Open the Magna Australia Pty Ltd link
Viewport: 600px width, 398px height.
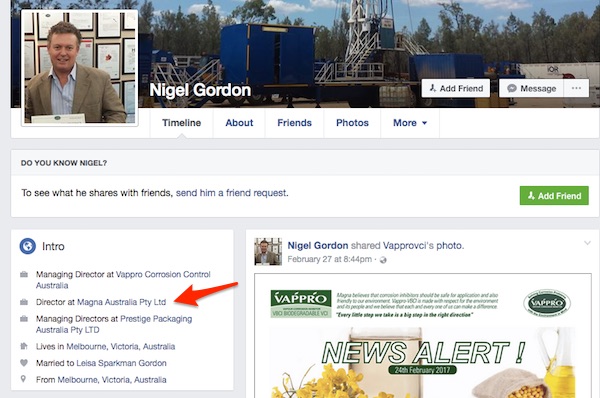coord(122,302)
